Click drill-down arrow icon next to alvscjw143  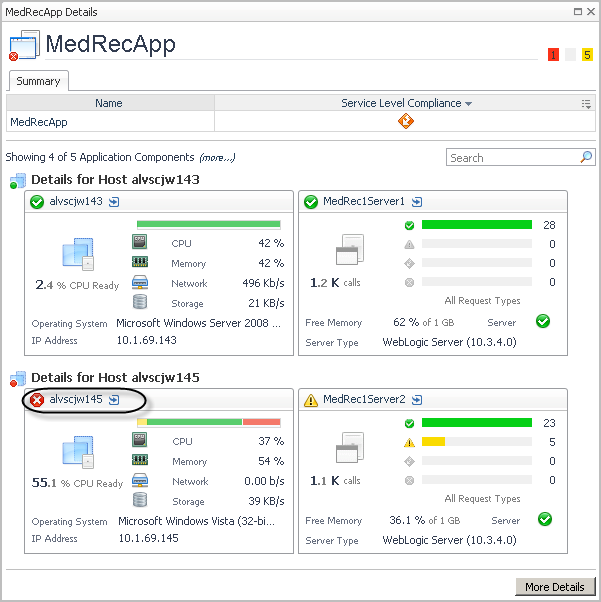(114, 202)
